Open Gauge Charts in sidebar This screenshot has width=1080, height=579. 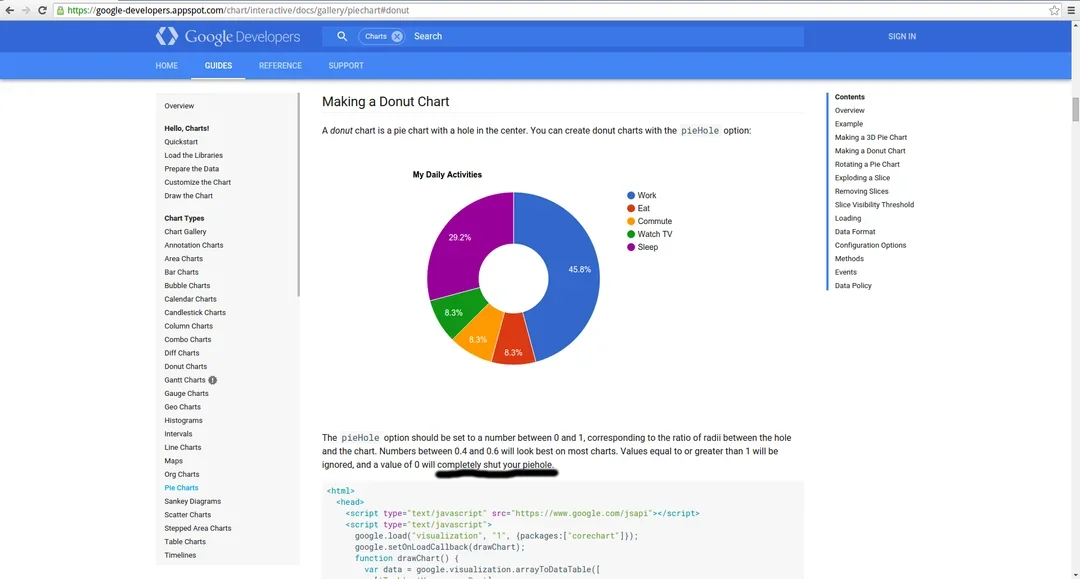(187, 394)
